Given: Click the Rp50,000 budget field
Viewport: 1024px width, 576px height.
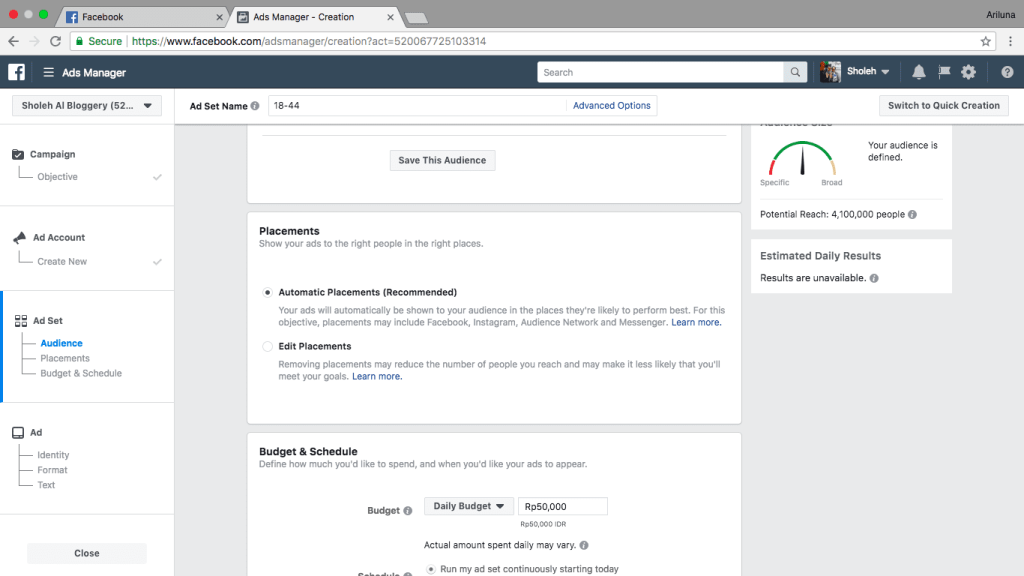Looking at the screenshot, I should point(562,506).
